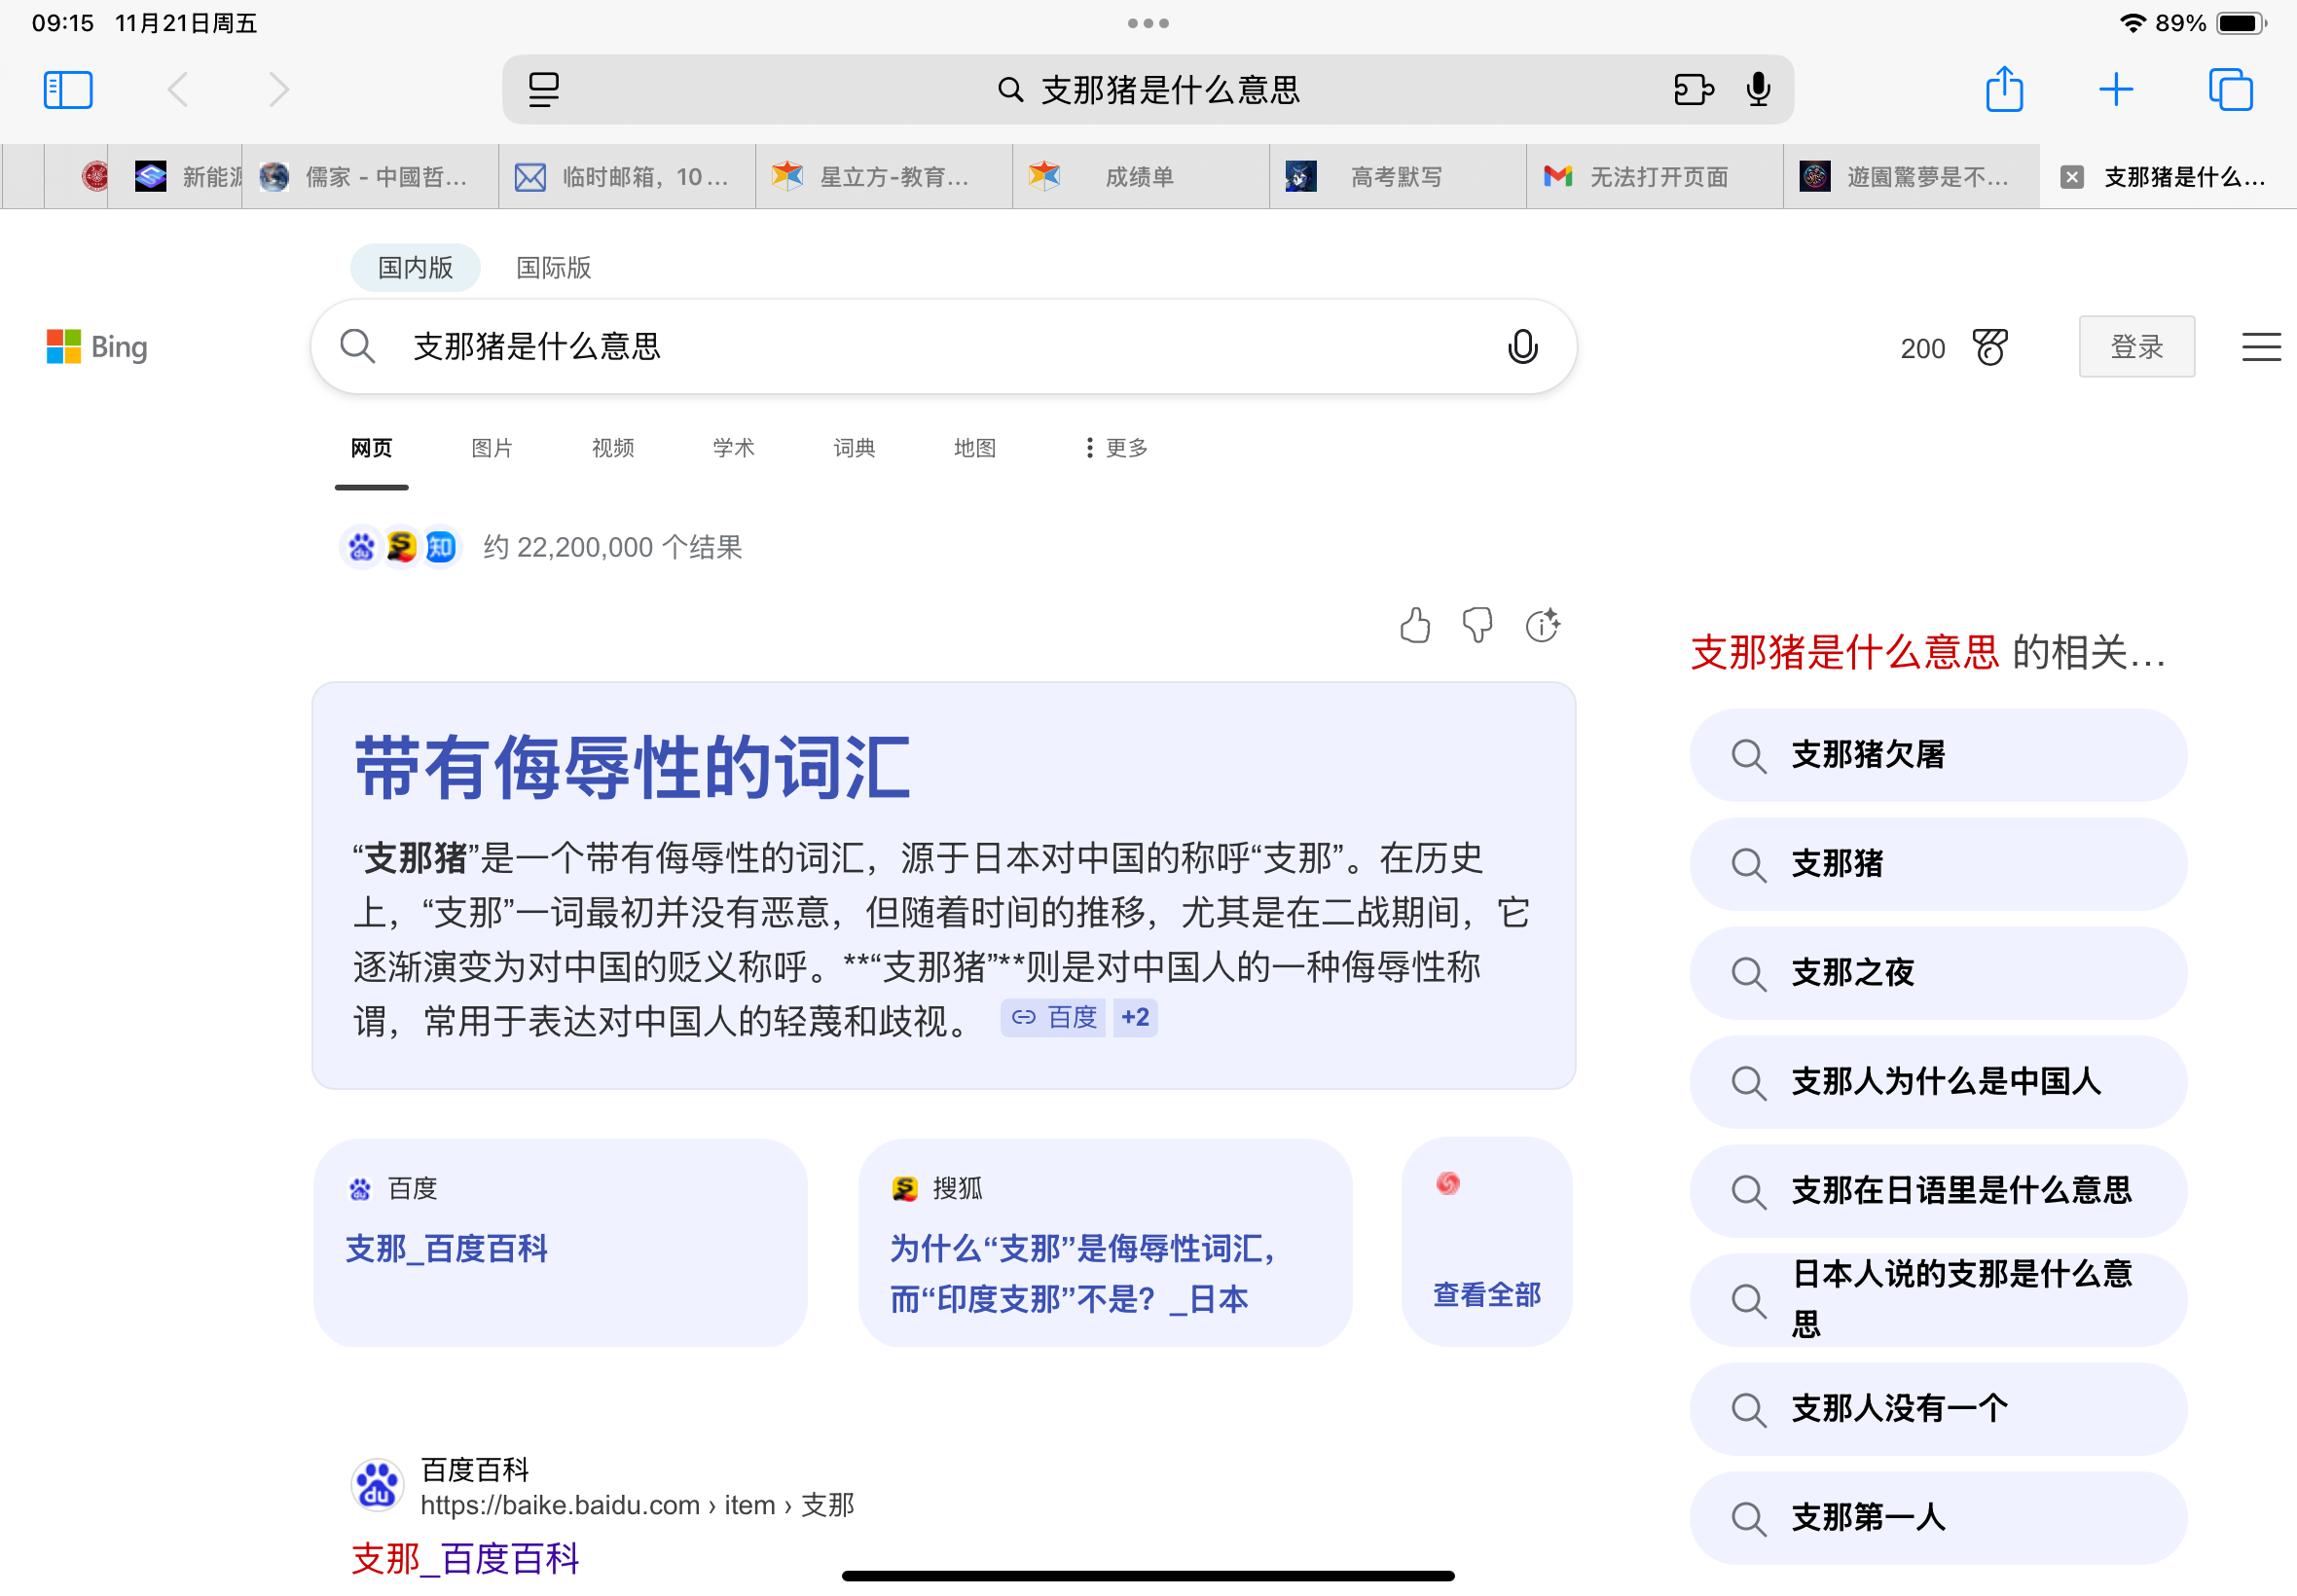Open the Safari sidebar panel
The height and width of the screenshot is (1596, 2297).
[x=68, y=90]
